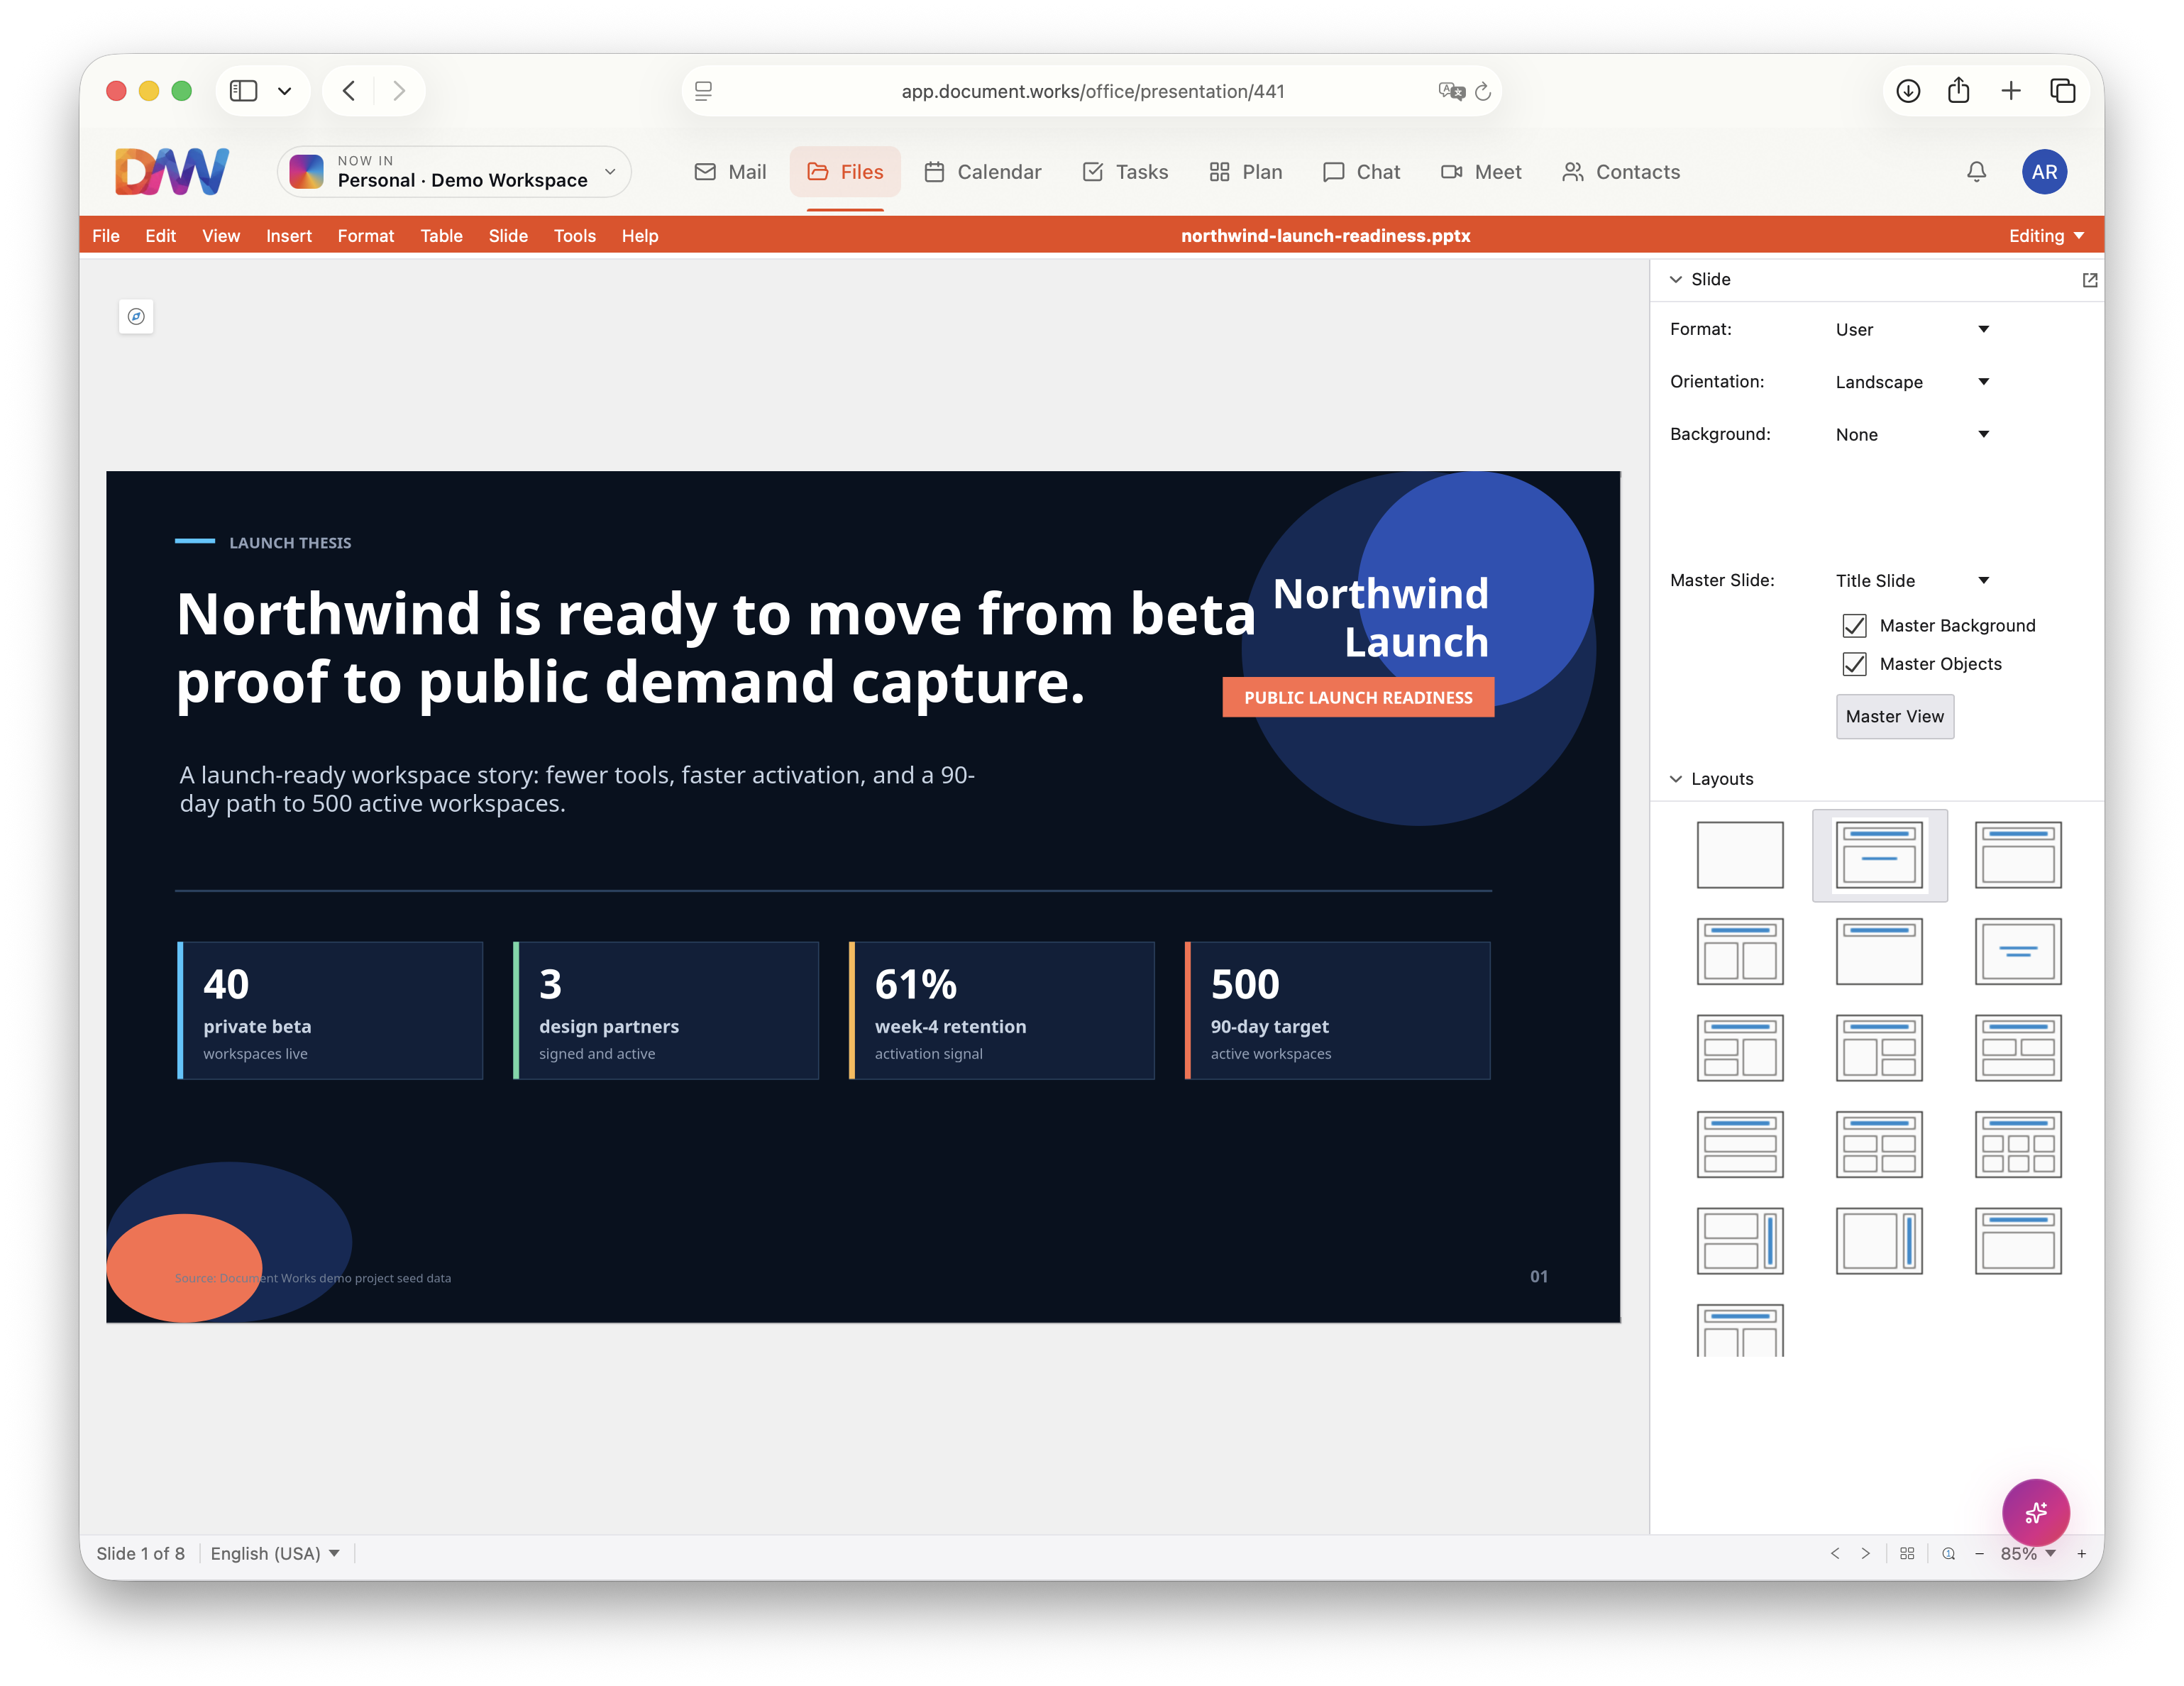Open the Chat tab
The image size is (2184, 1686).
point(1361,172)
